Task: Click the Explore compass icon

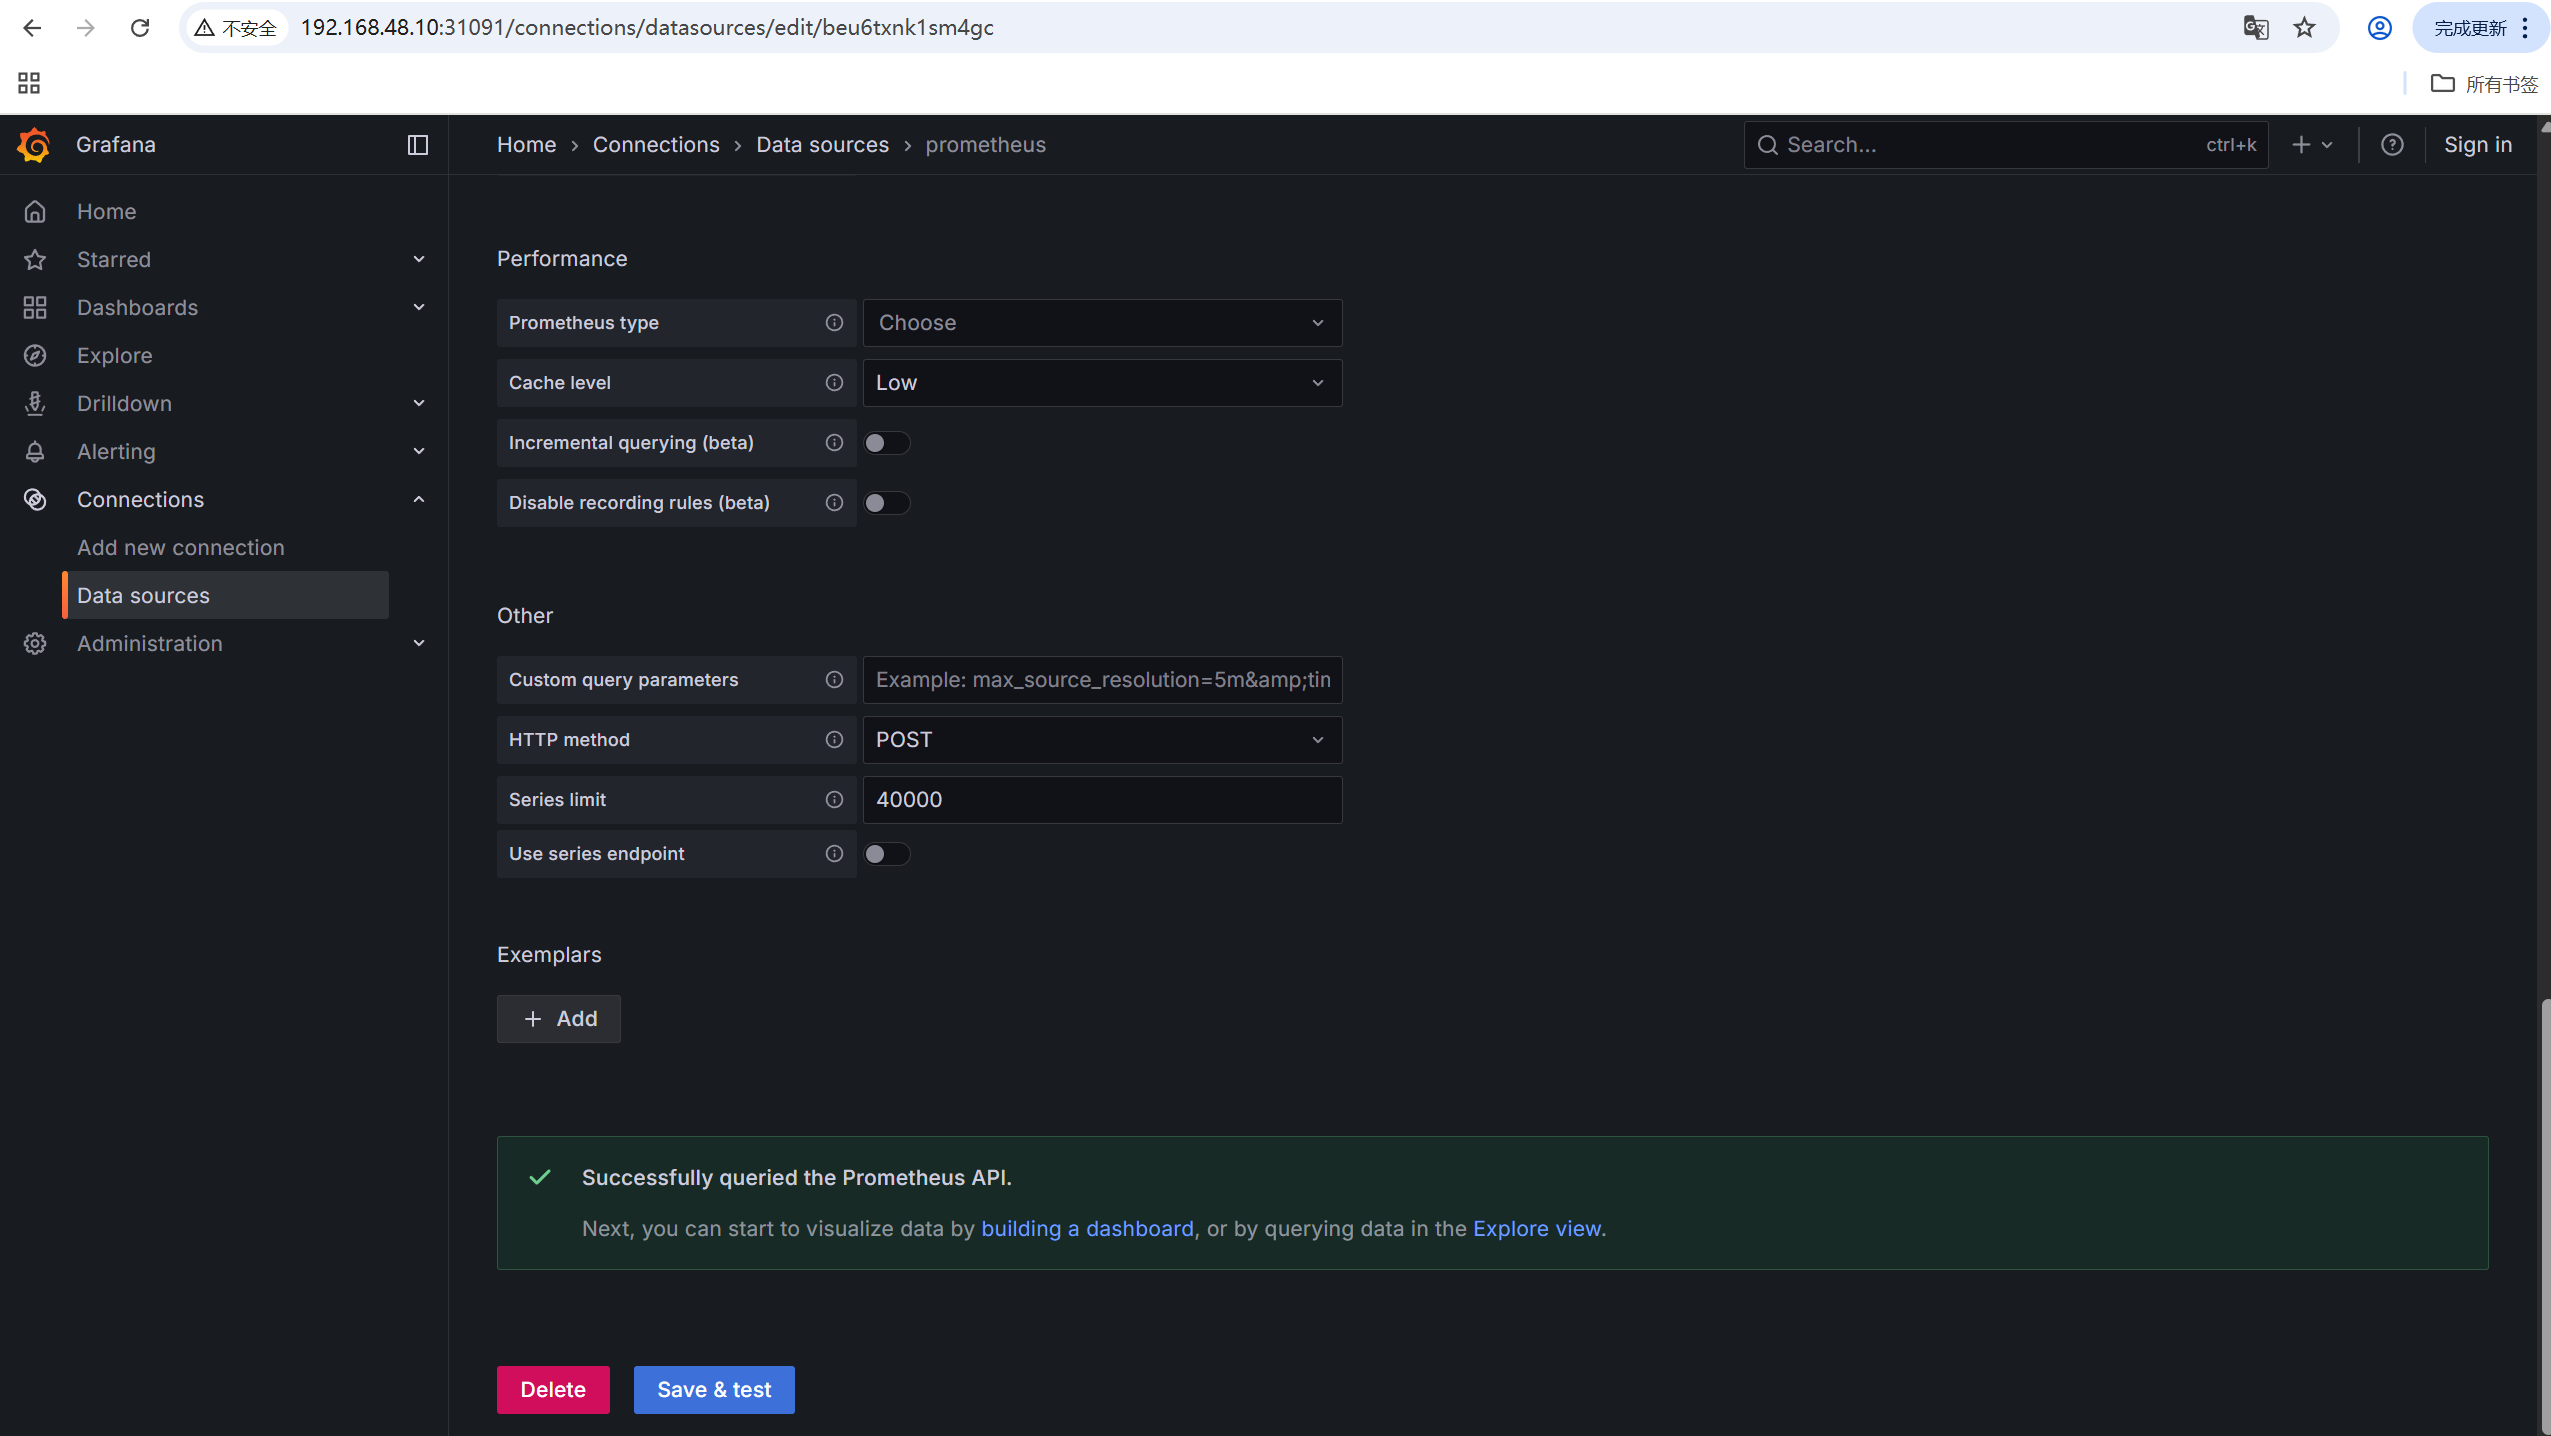Action: click(x=35, y=356)
